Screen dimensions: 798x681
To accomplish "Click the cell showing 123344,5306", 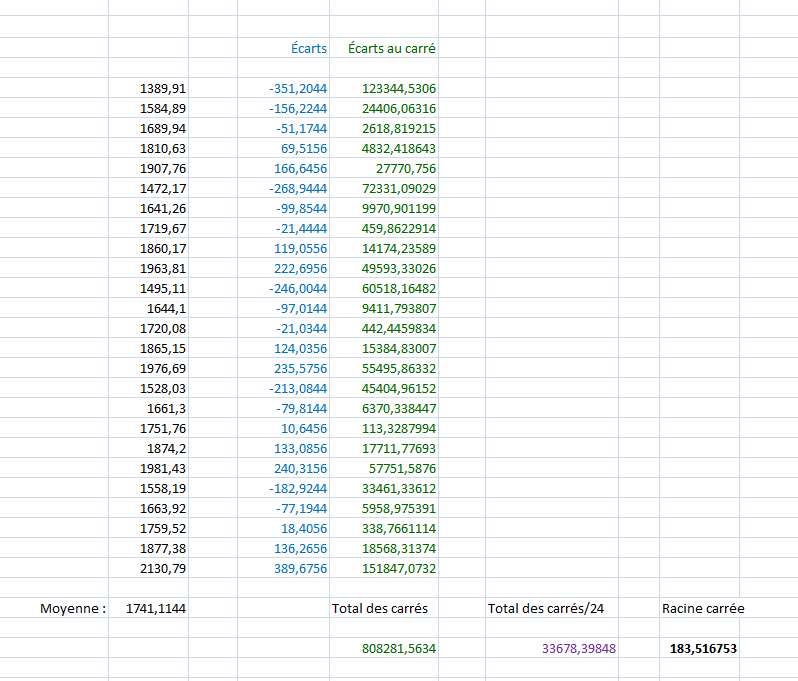I will (x=398, y=88).
